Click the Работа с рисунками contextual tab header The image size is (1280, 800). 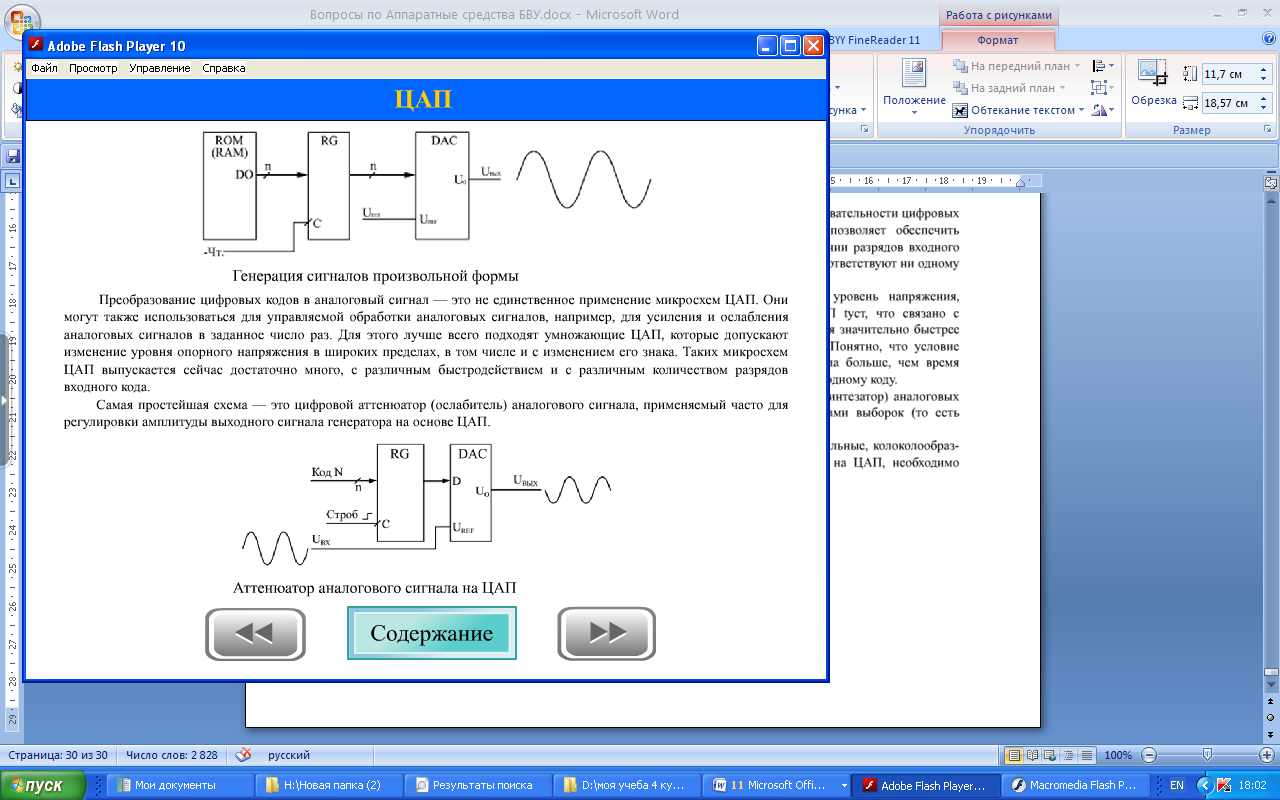click(998, 15)
